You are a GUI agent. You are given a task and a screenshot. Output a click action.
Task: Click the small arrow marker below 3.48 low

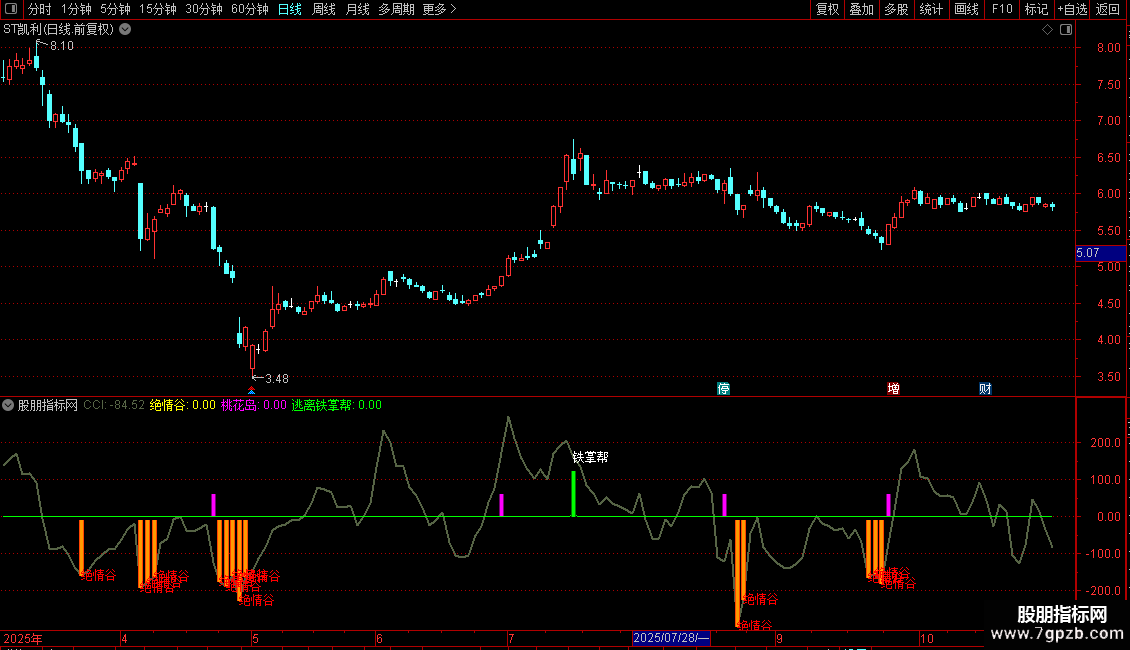click(252, 391)
